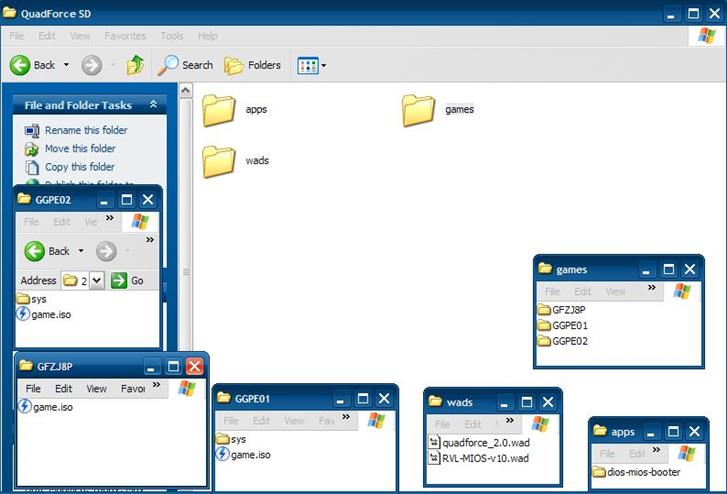Click the Forward arrow in QuadForce SD toolbar
The height and width of the screenshot is (494, 727).
pyautogui.click(x=91, y=65)
